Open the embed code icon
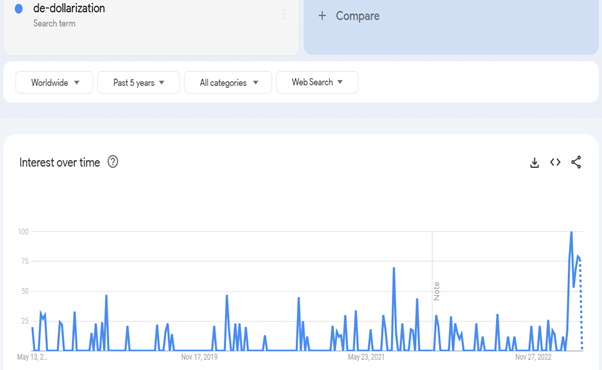The image size is (602, 370). (555, 162)
